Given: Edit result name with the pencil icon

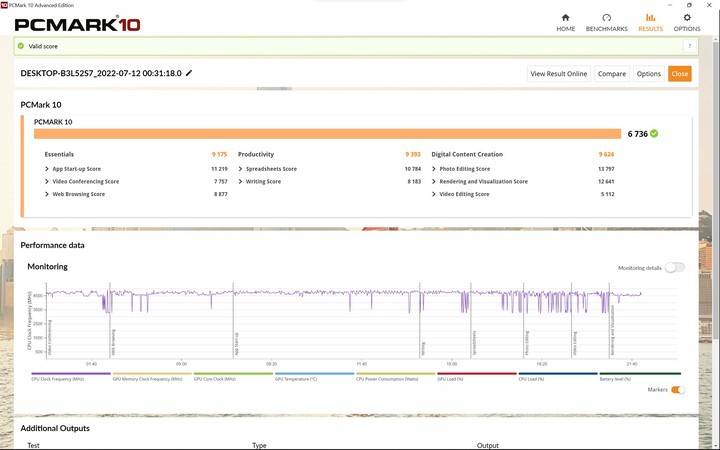Looking at the screenshot, I should pos(189,73).
